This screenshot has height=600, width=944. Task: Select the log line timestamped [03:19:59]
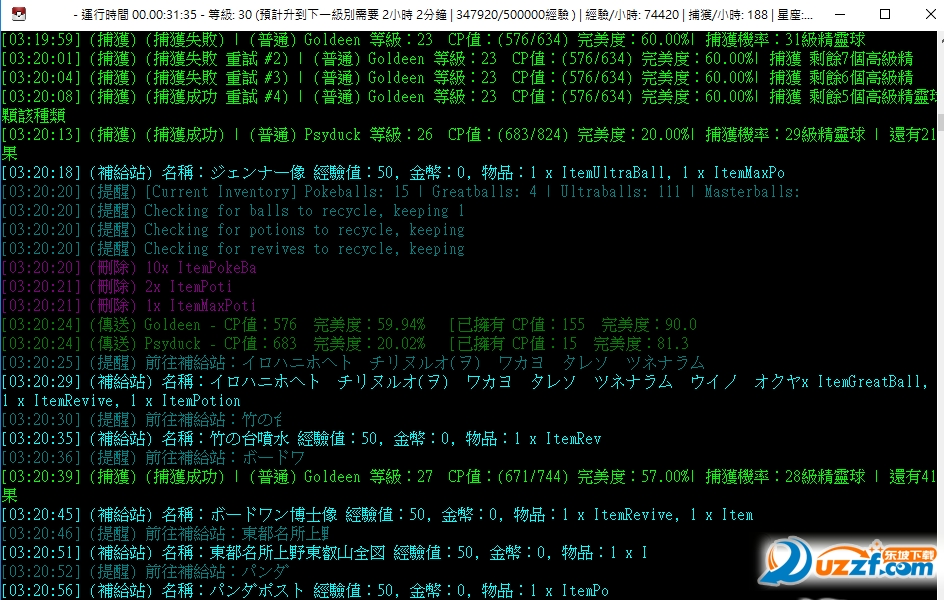[433, 40]
